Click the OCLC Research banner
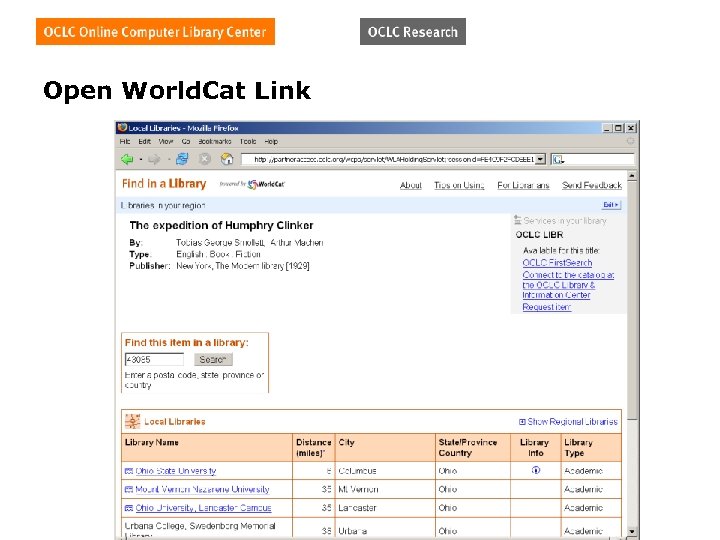 pyautogui.click(x=413, y=32)
